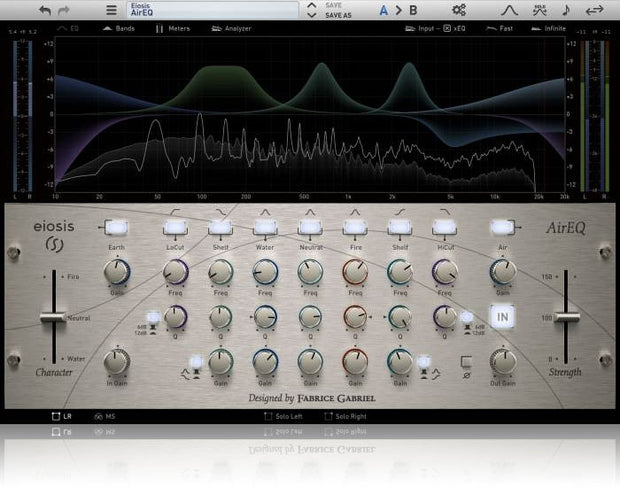Enable the Solo Right checkbox
620x487 pixels.
(x=328, y=416)
